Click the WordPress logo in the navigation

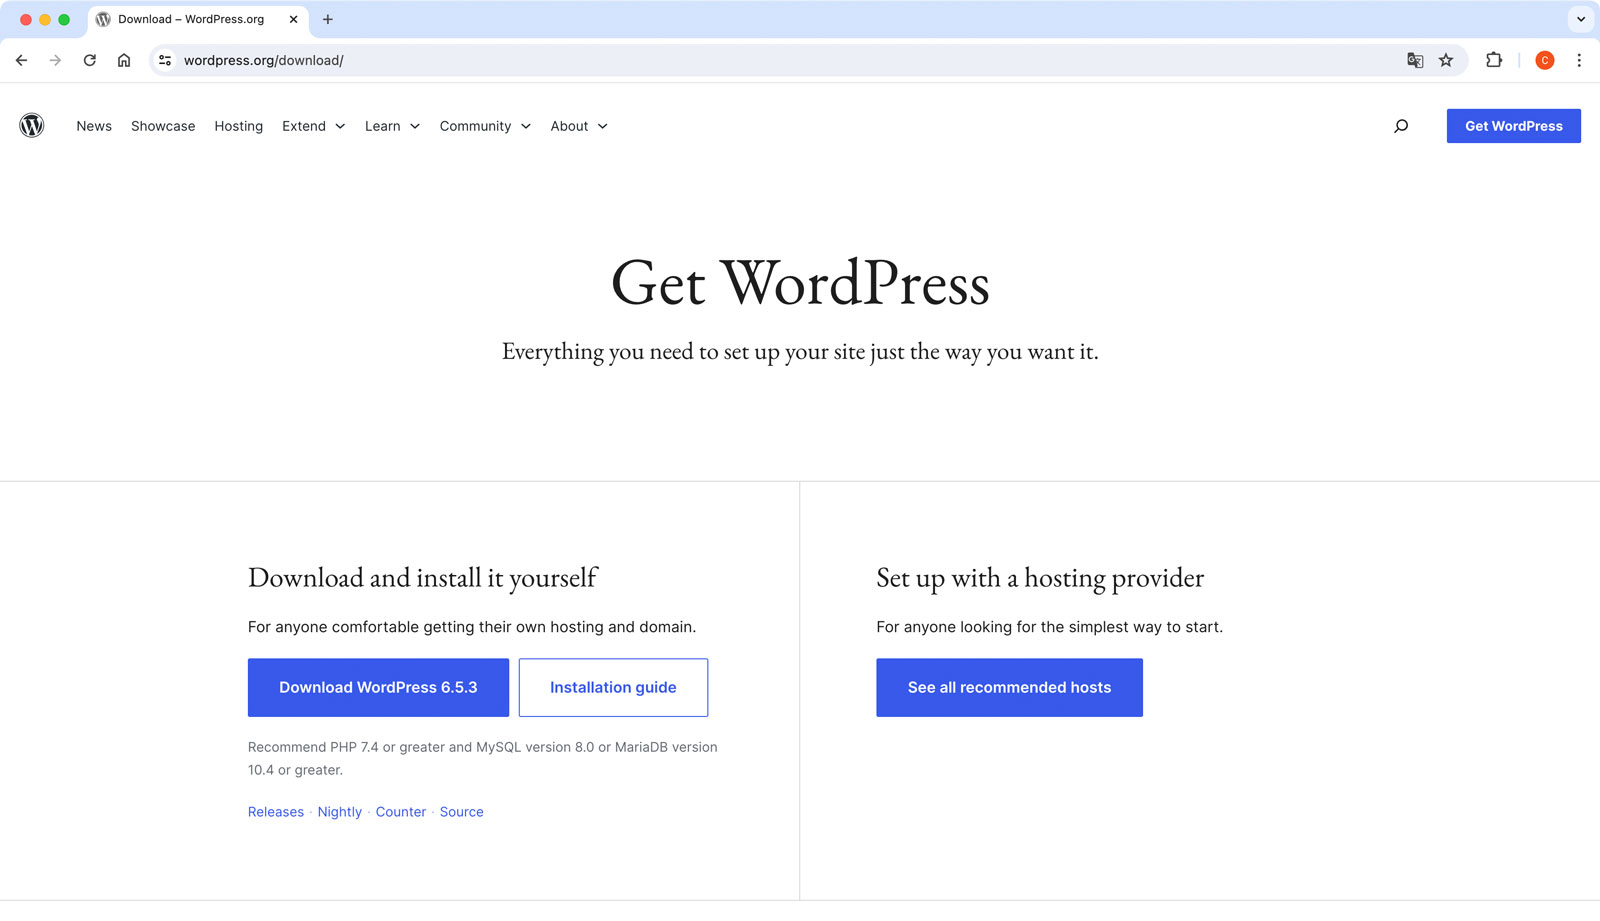click(x=32, y=125)
